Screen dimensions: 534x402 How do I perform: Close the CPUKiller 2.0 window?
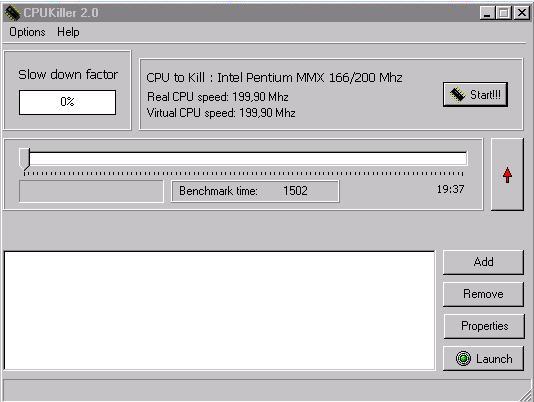pyautogui.click(x=522, y=13)
